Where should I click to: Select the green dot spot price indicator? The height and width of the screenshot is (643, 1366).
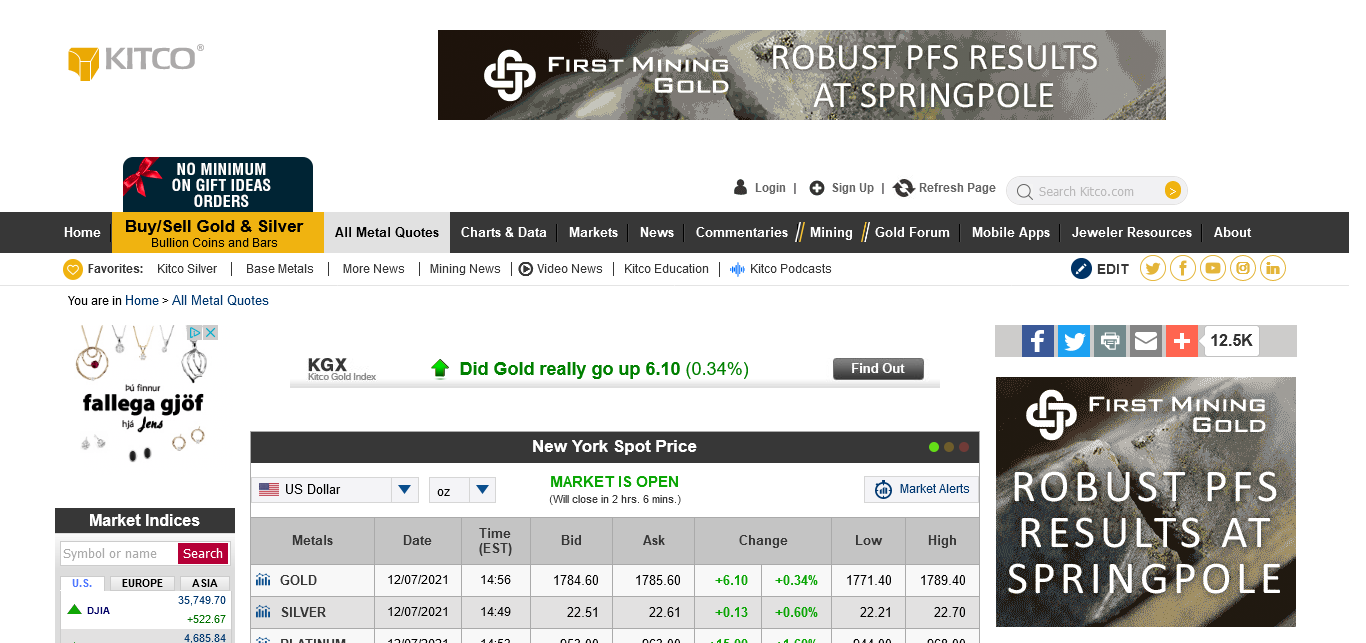point(934,447)
